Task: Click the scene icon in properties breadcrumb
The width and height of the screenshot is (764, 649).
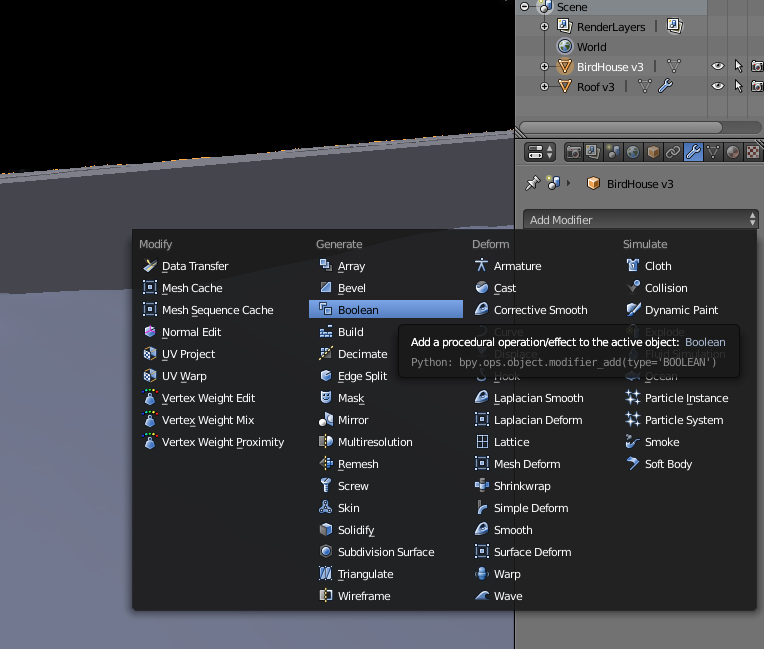Action: (554, 183)
